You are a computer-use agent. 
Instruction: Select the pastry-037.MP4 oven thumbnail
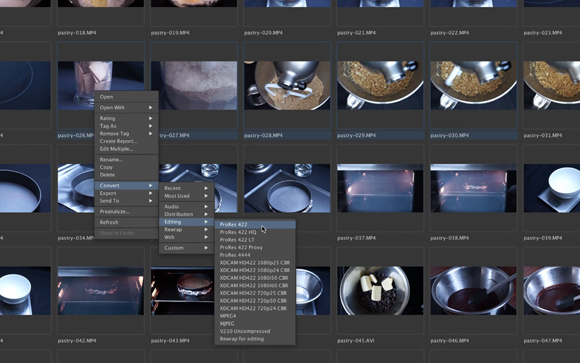tap(380, 188)
